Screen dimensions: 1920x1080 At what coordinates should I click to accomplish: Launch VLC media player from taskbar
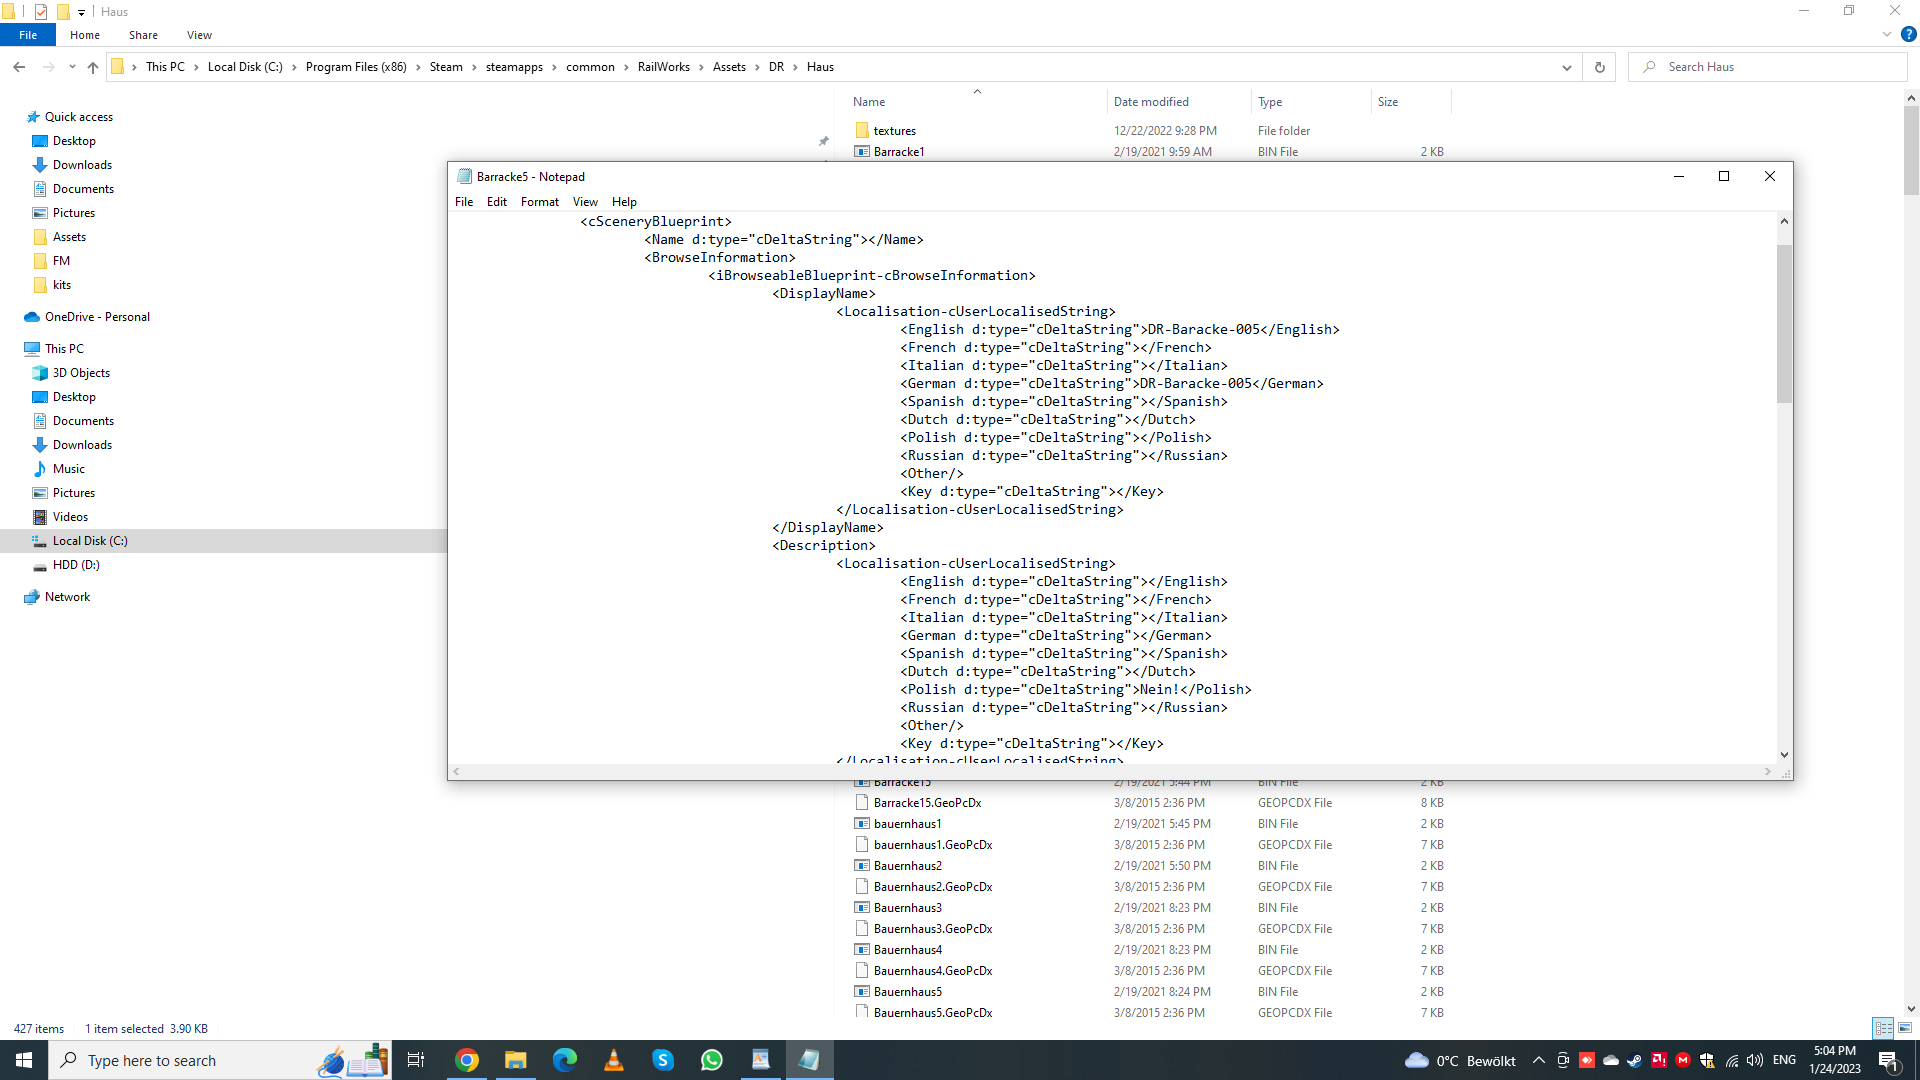[614, 1060]
